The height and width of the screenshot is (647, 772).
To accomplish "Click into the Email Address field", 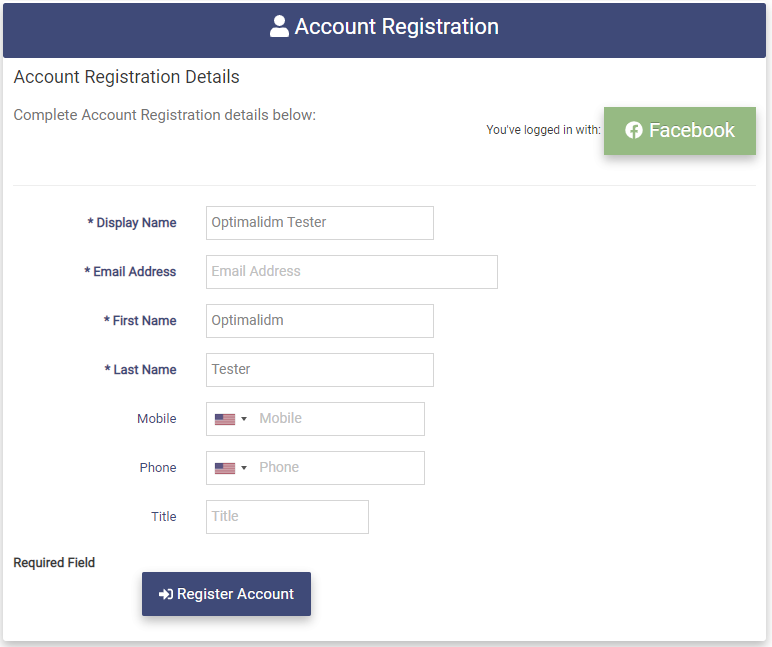I will (351, 272).
